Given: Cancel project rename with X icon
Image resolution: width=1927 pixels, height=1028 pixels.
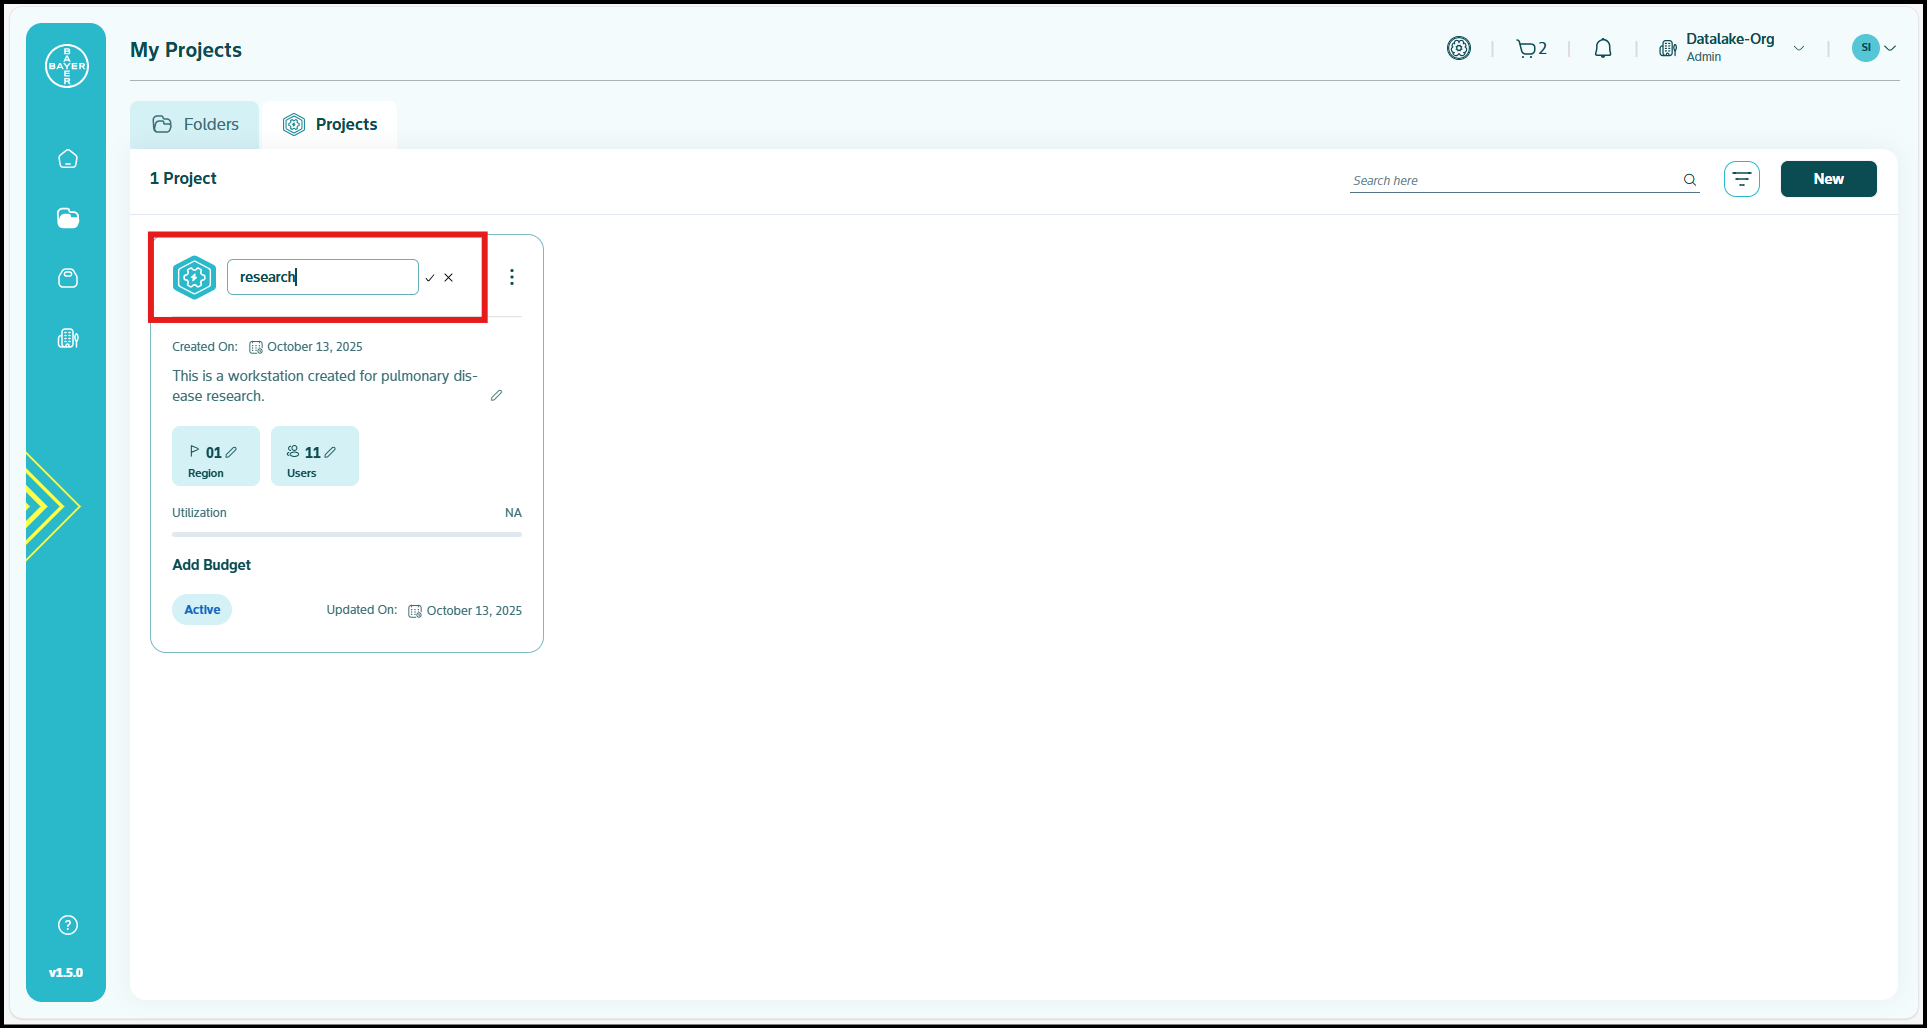Looking at the screenshot, I should pos(449,278).
